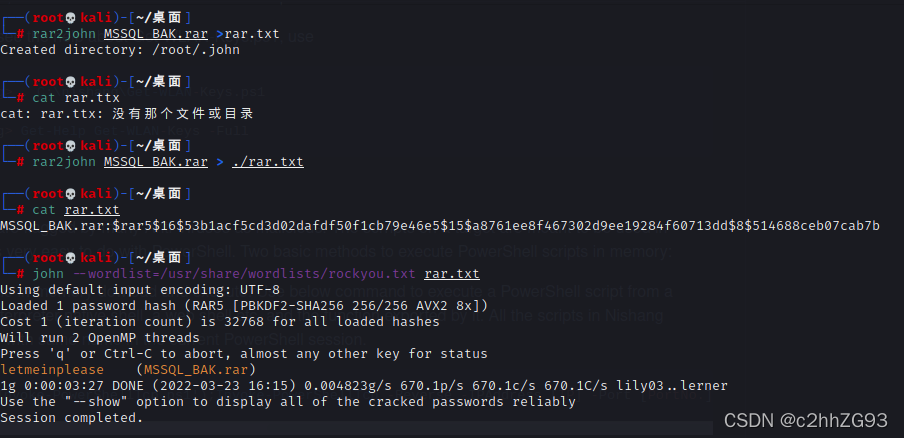Click the 'Loaded 1 password hash' line
This screenshot has height=438, width=904.
click(x=244, y=305)
